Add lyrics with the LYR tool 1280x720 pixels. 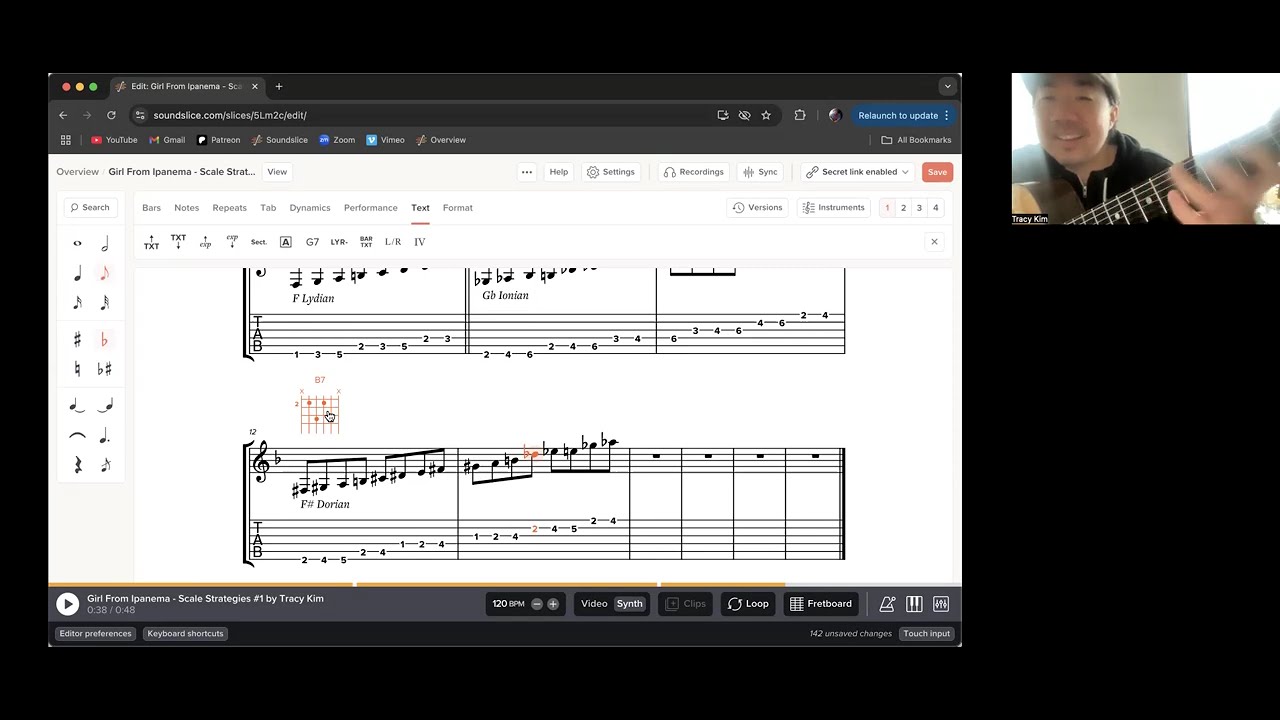(339, 242)
